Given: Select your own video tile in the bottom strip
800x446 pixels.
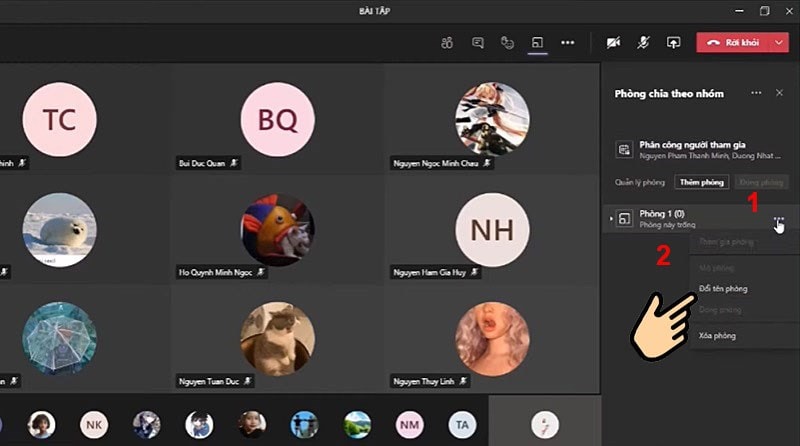Looking at the screenshot, I should point(545,421).
